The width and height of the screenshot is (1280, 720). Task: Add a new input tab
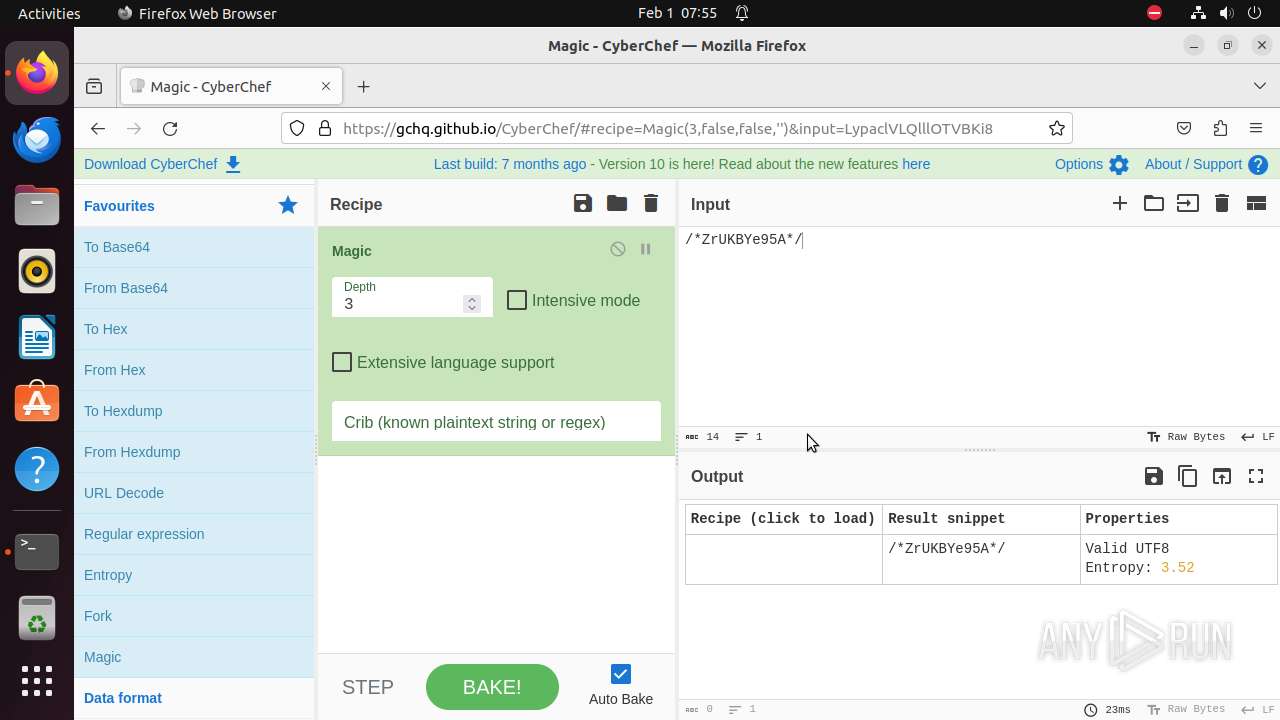tap(1120, 204)
